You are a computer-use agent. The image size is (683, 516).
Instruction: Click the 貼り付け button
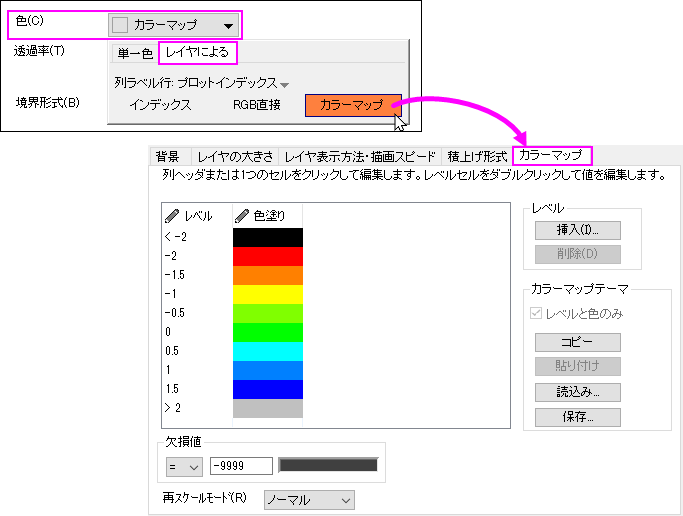click(578, 367)
